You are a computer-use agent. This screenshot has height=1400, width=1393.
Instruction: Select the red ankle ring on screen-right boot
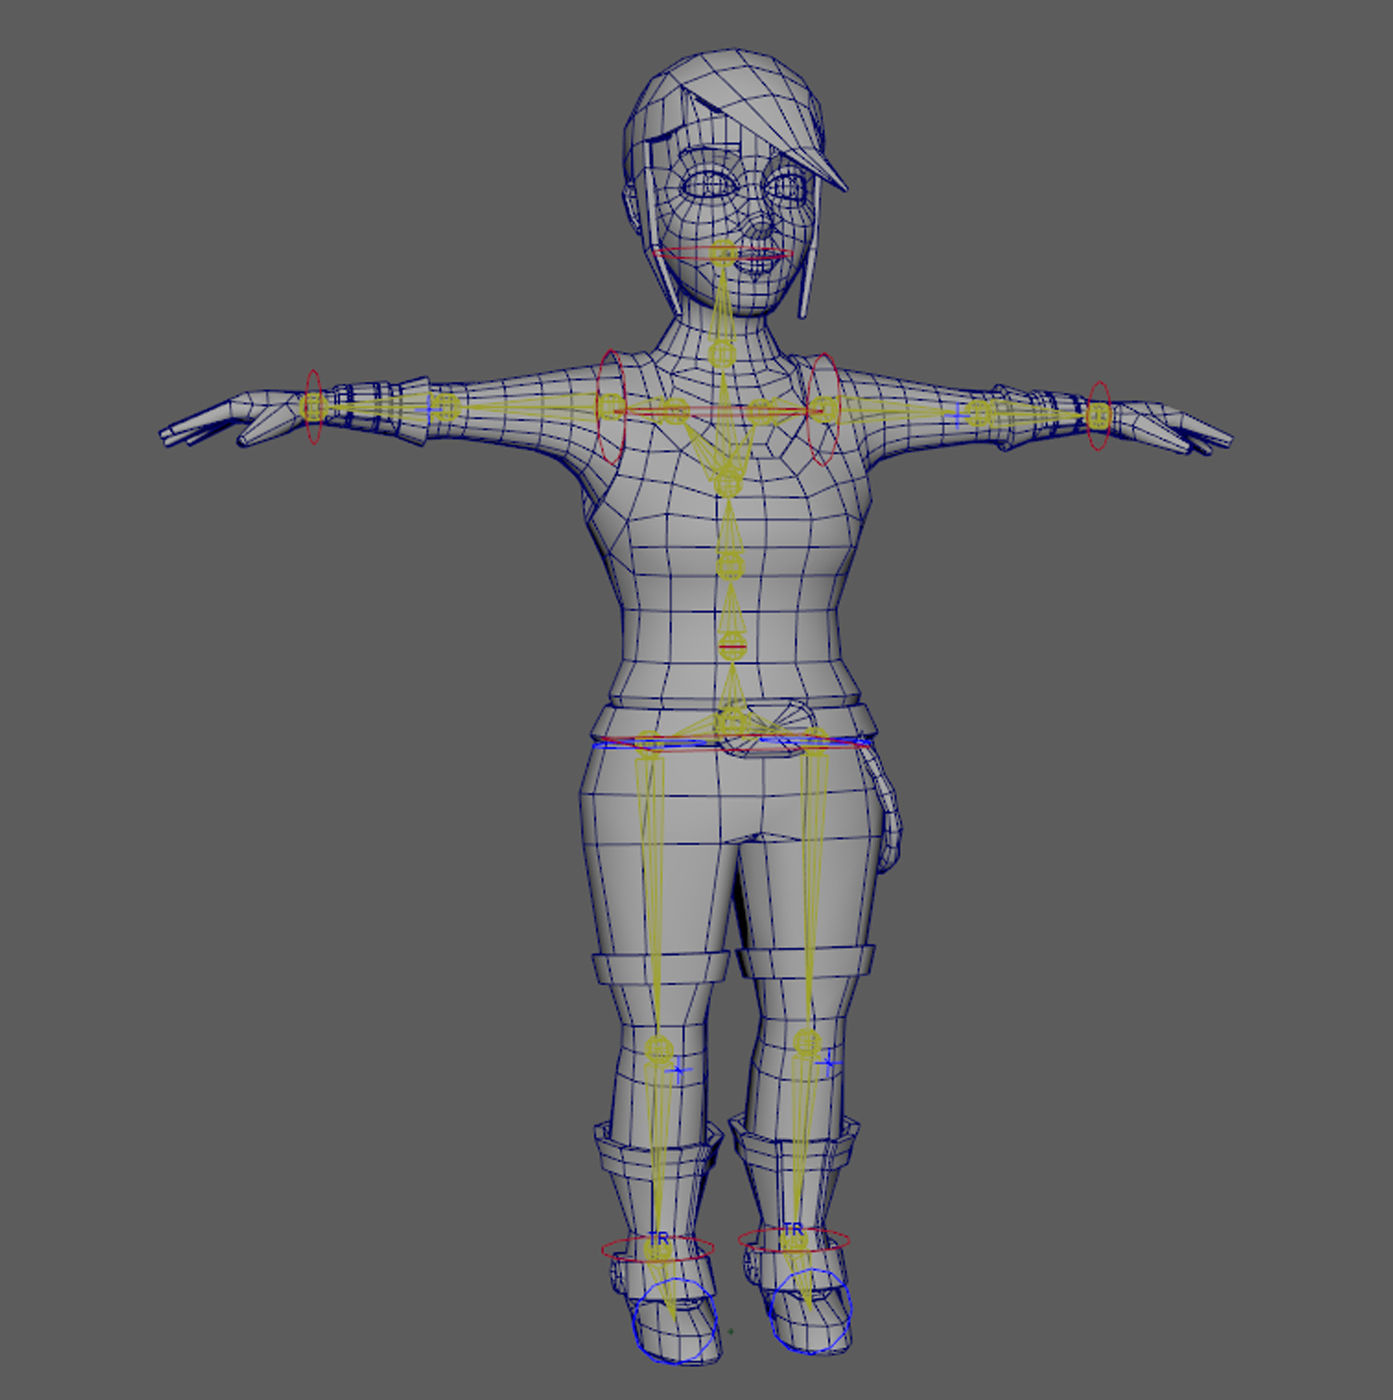pyautogui.click(x=794, y=1240)
